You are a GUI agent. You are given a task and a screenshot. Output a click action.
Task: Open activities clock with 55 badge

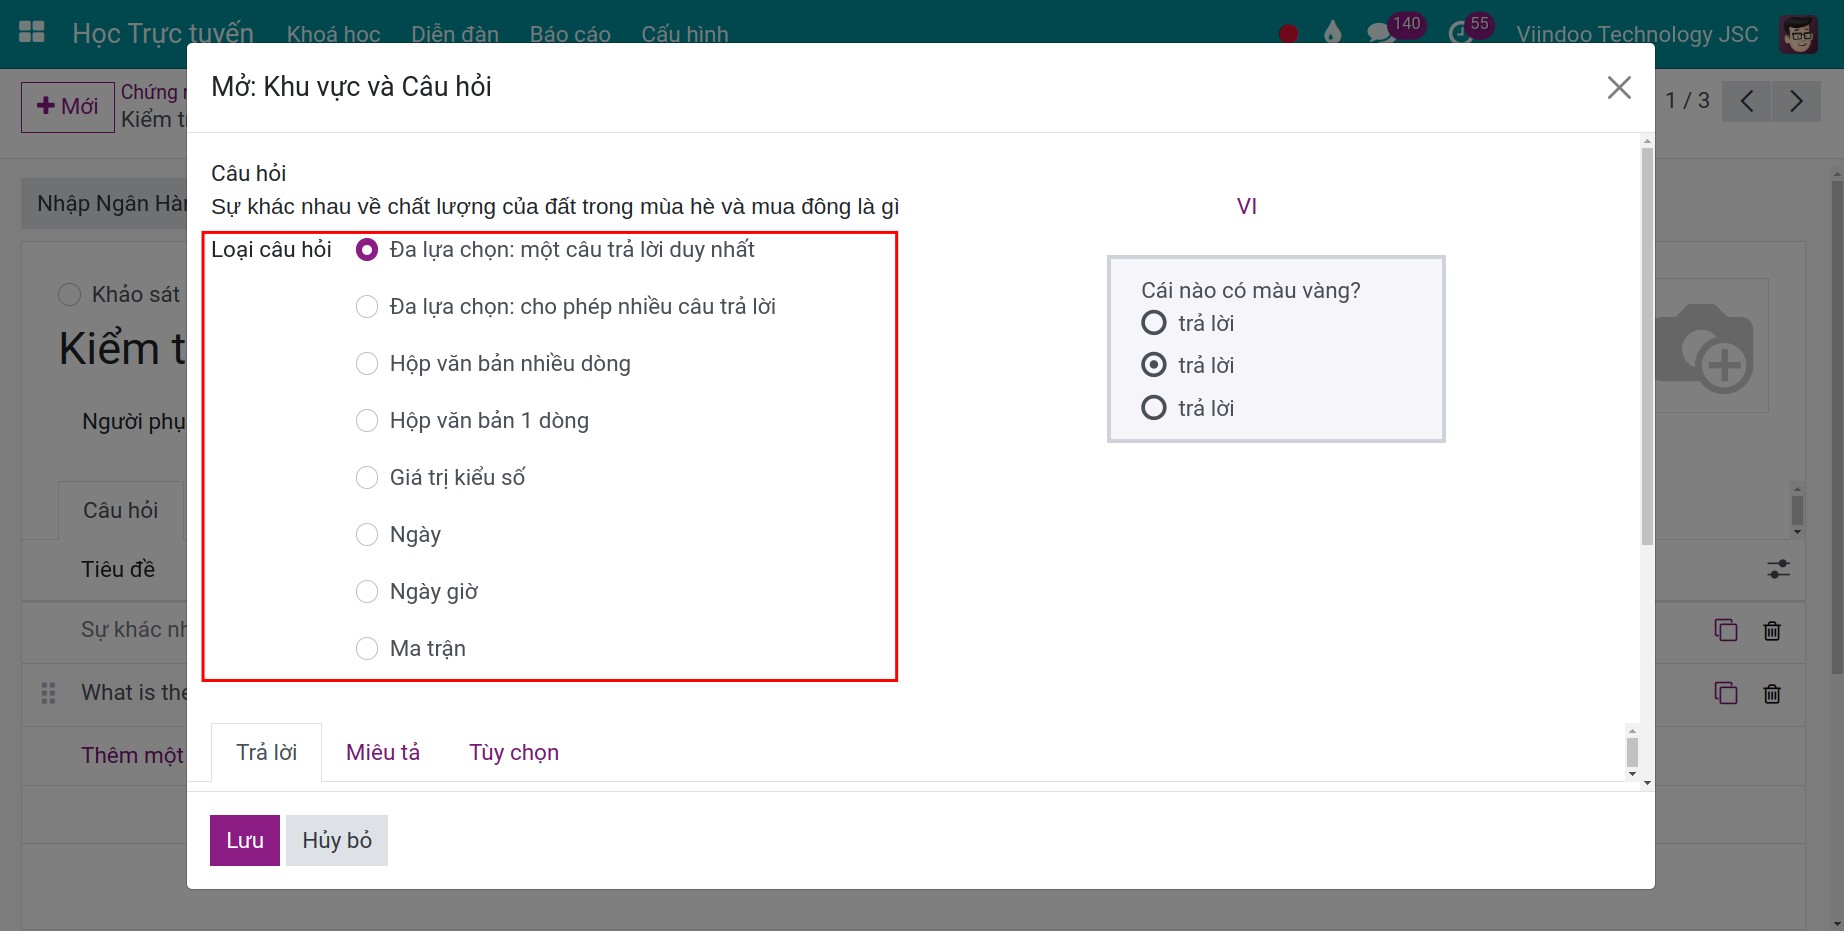(1470, 29)
